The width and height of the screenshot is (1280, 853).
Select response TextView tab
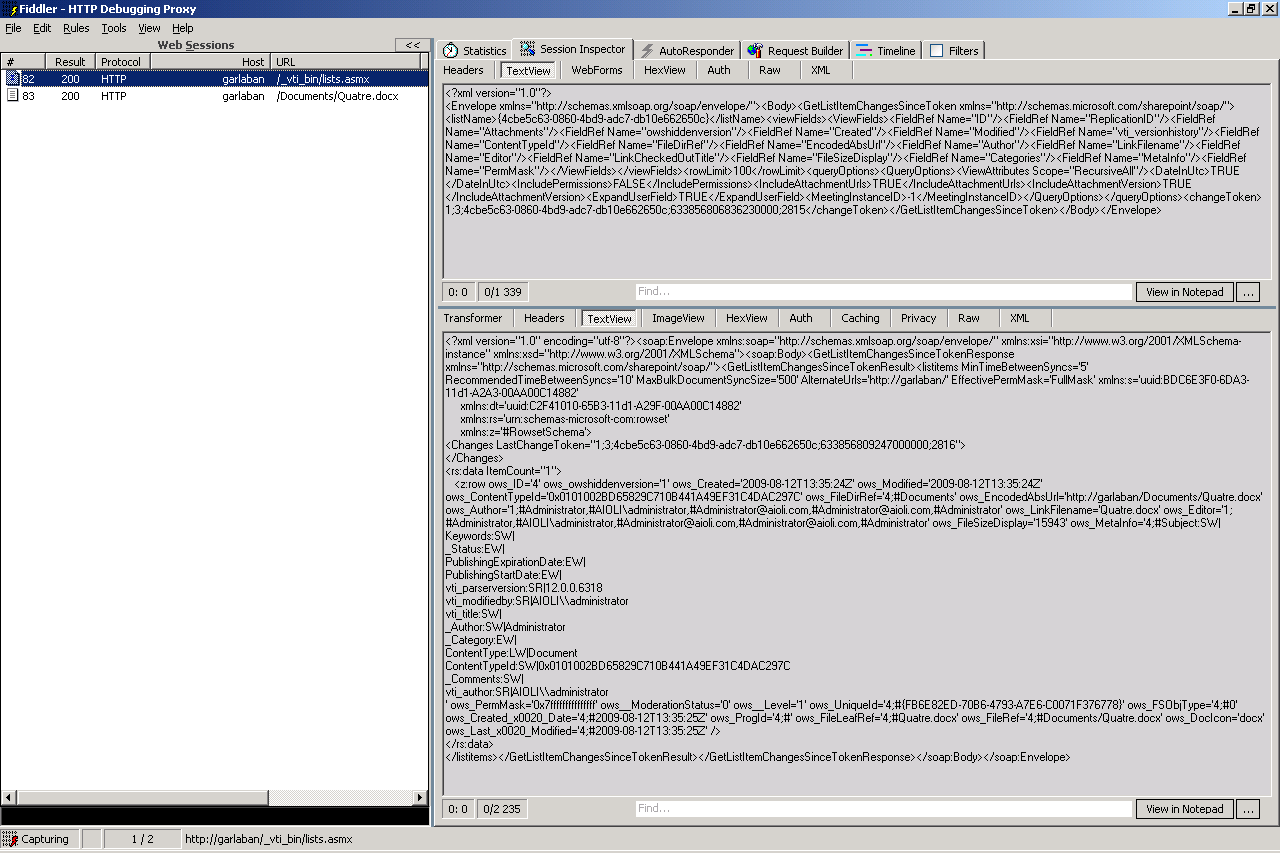pyautogui.click(x=610, y=319)
